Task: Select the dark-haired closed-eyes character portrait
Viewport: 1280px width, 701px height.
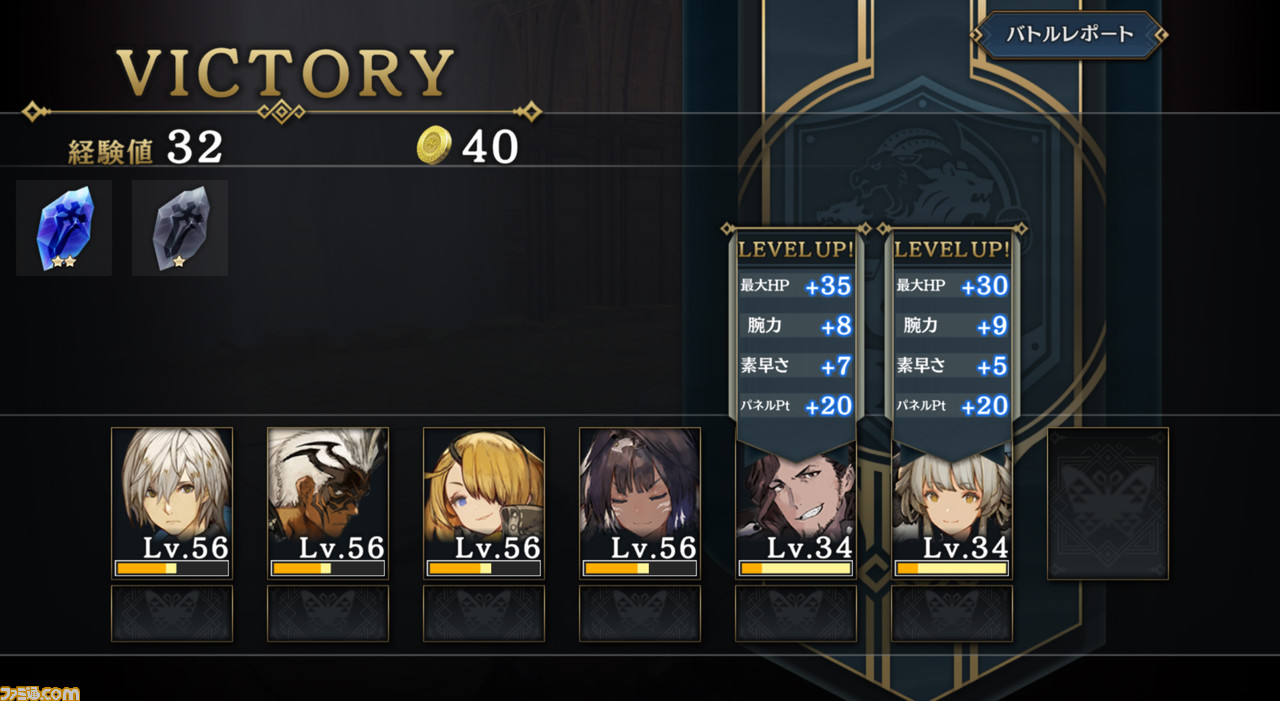Action: [640, 503]
